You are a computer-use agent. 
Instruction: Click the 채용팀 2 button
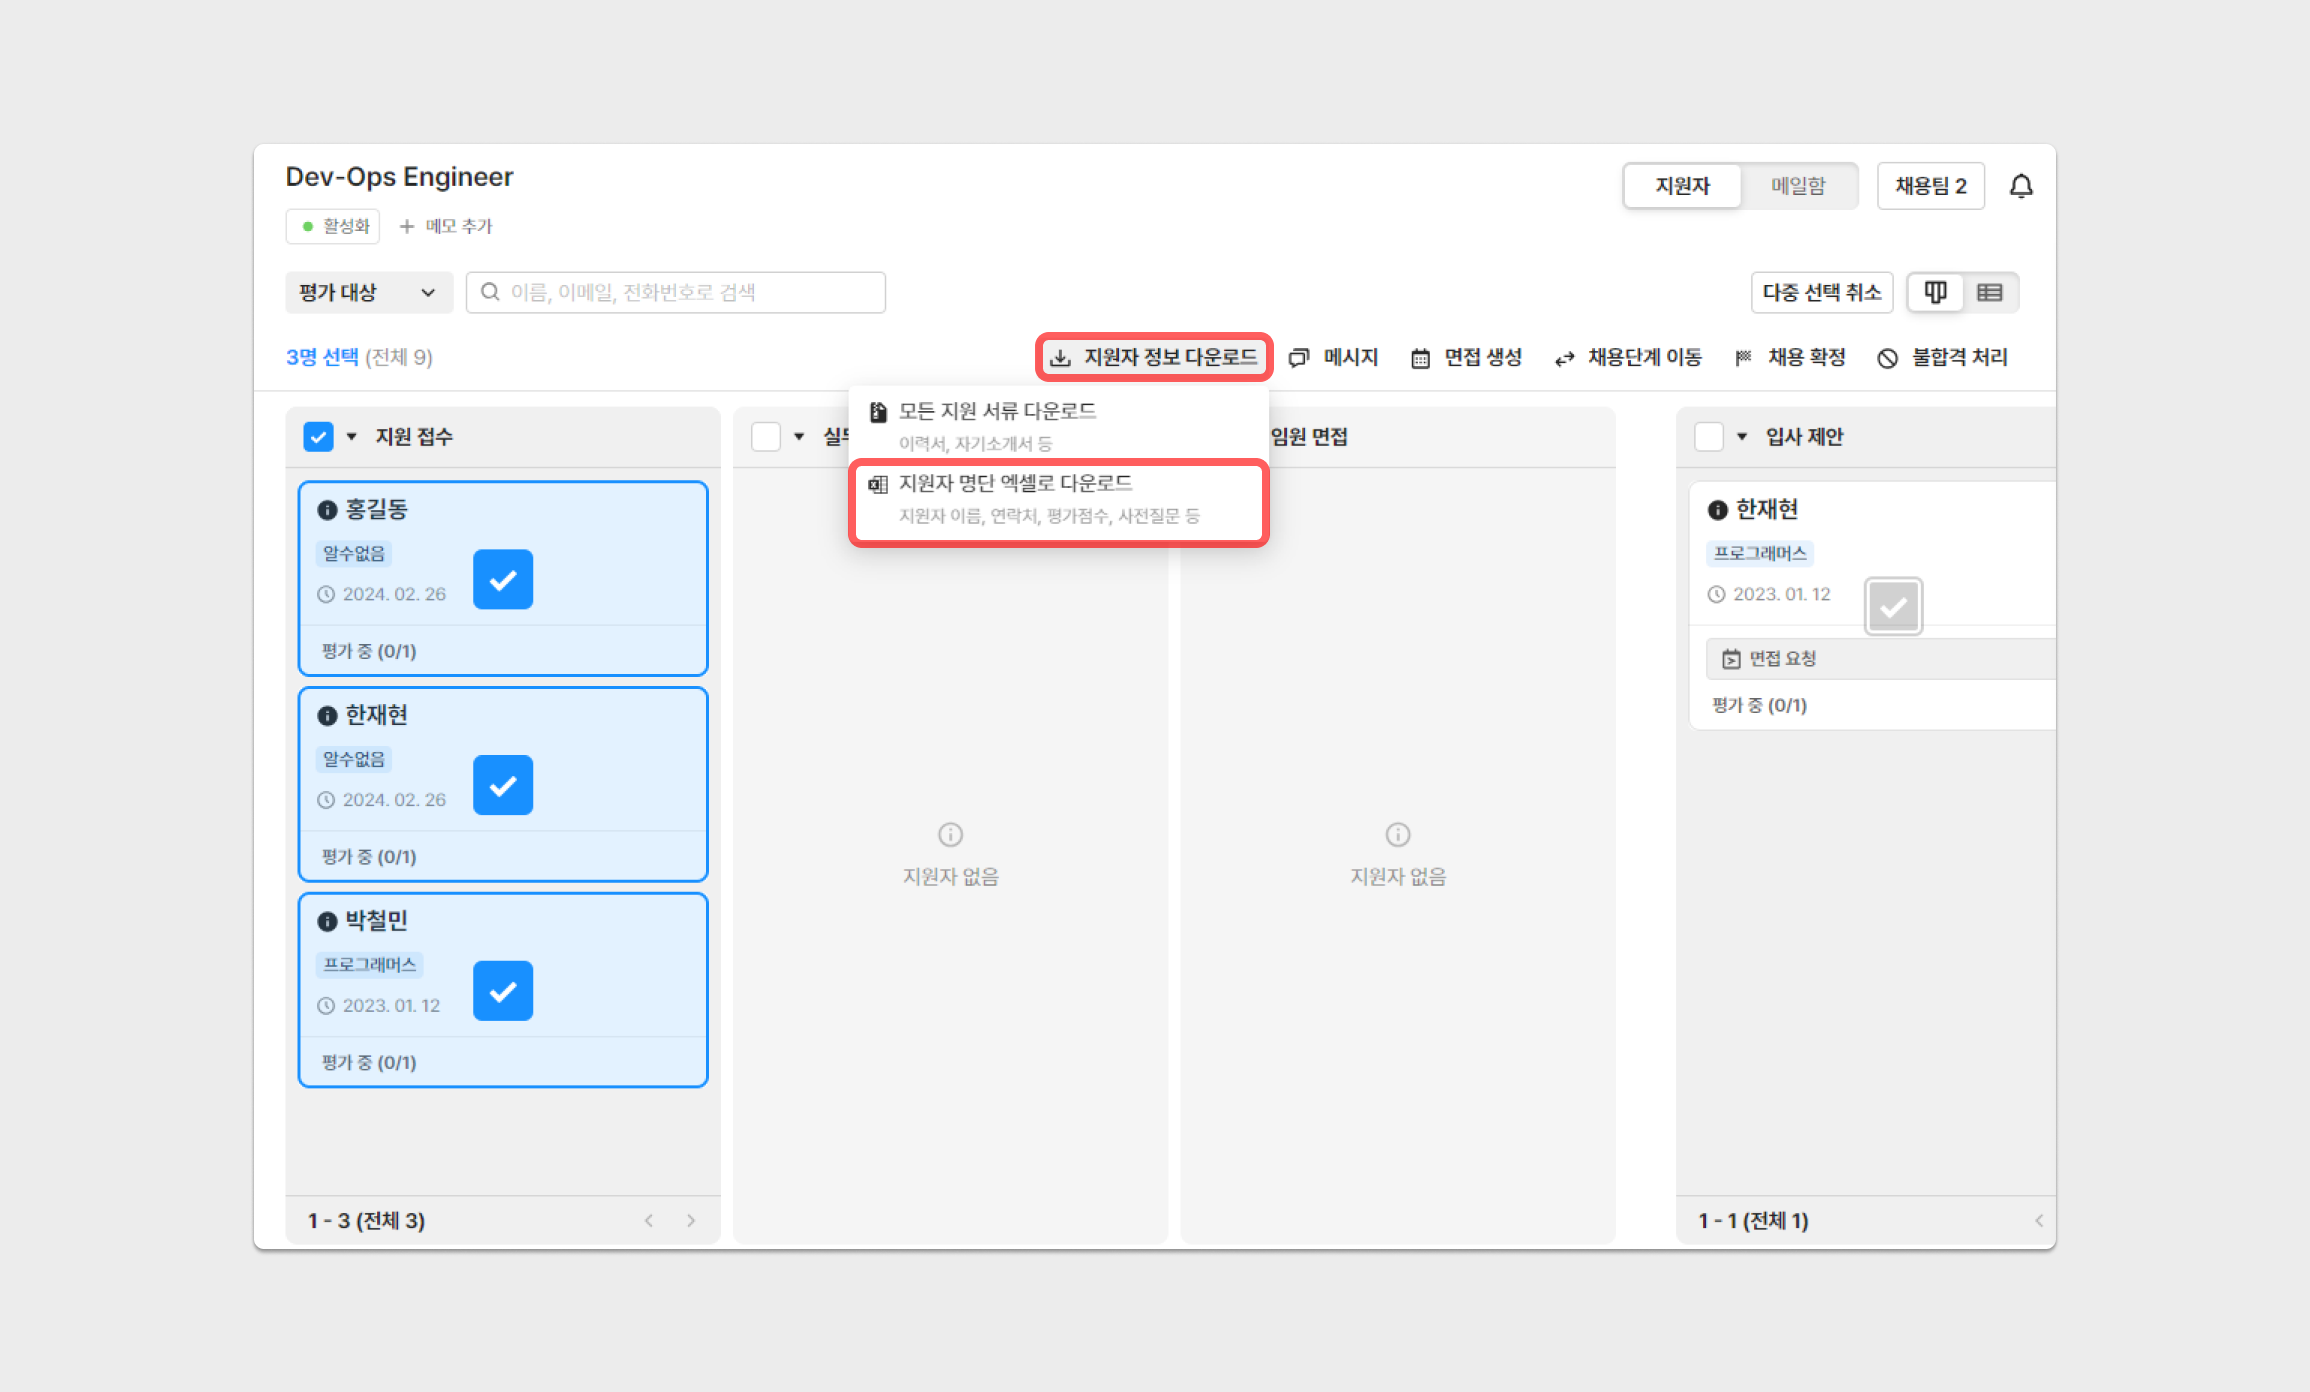click(x=1930, y=186)
